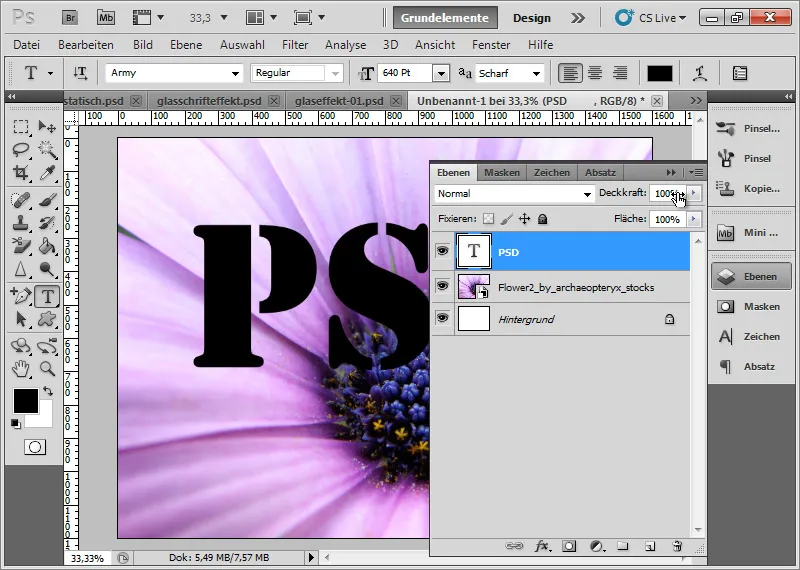Toggle character and paragraph panels icon
800x570 pixels.
pos(740,73)
